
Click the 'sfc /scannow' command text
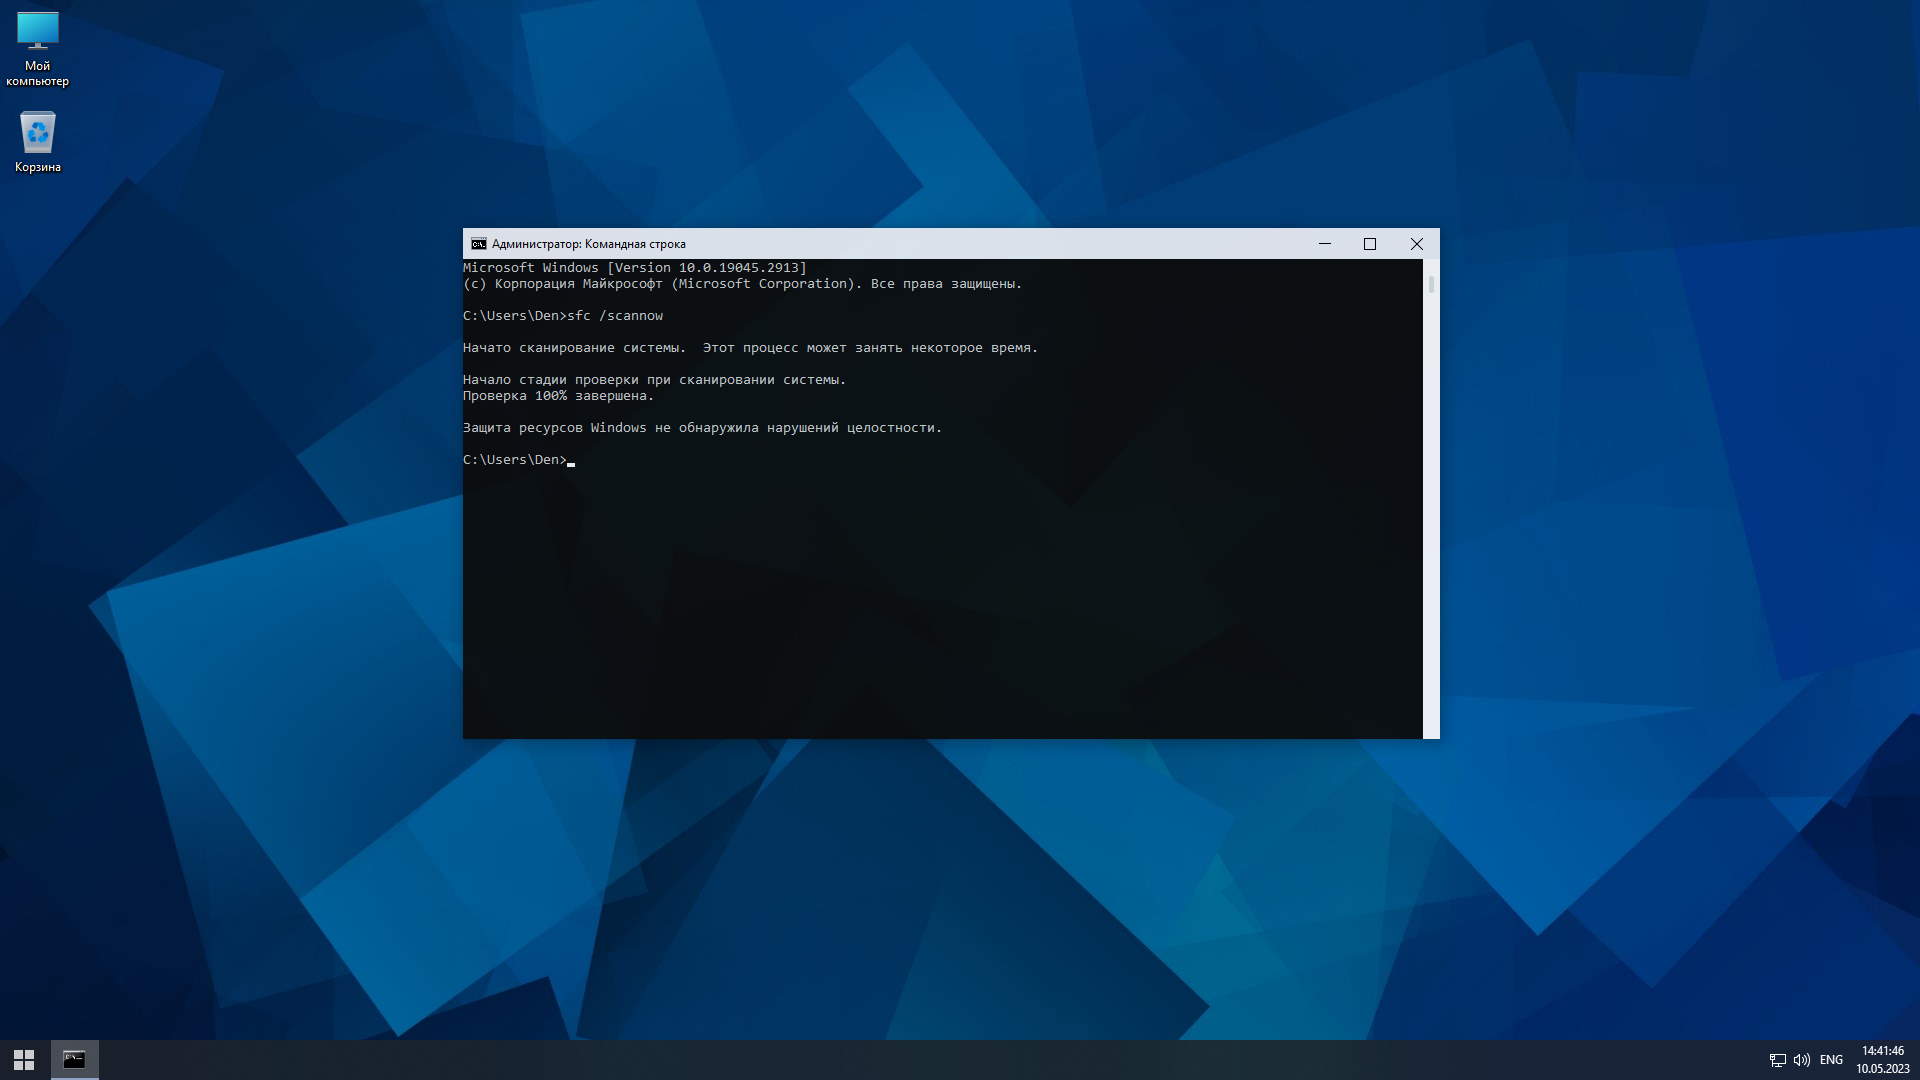pyautogui.click(x=614, y=316)
